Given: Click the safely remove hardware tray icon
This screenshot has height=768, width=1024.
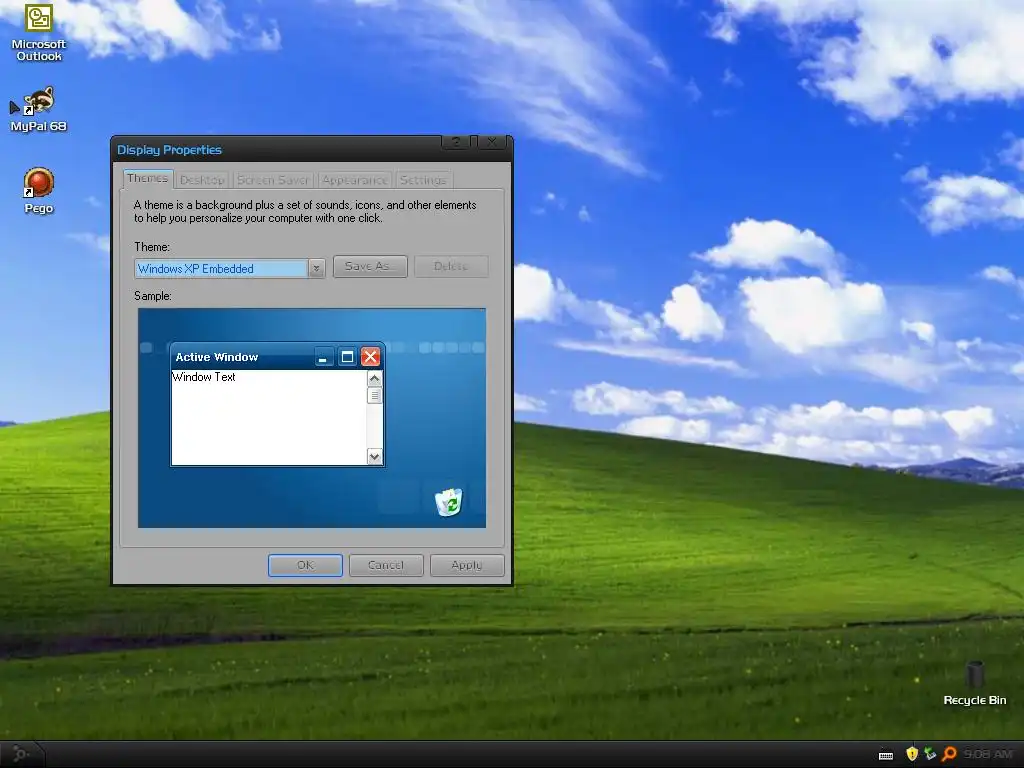Looking at the screenshot, I should click(930, 754).
